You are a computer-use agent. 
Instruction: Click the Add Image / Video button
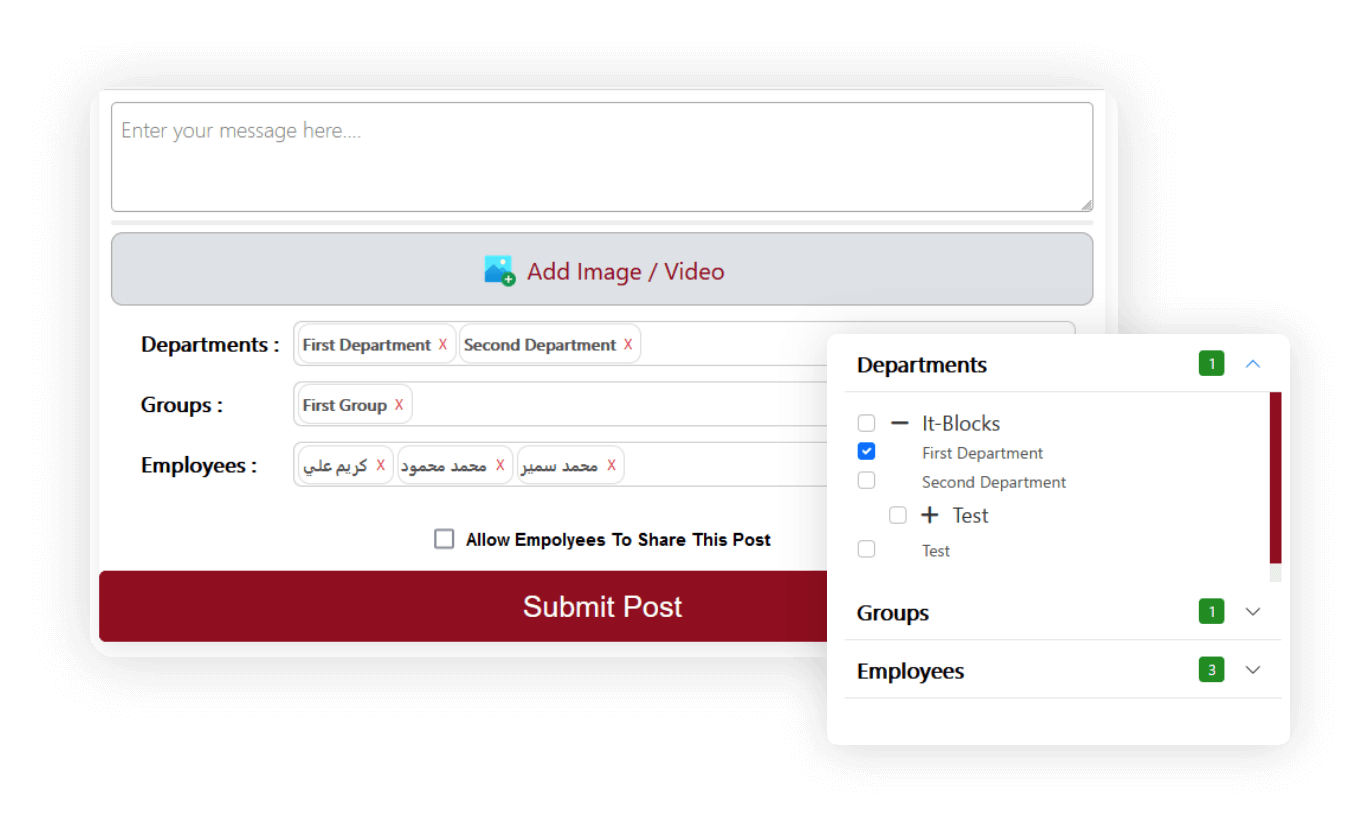click(x=602, y=269)
